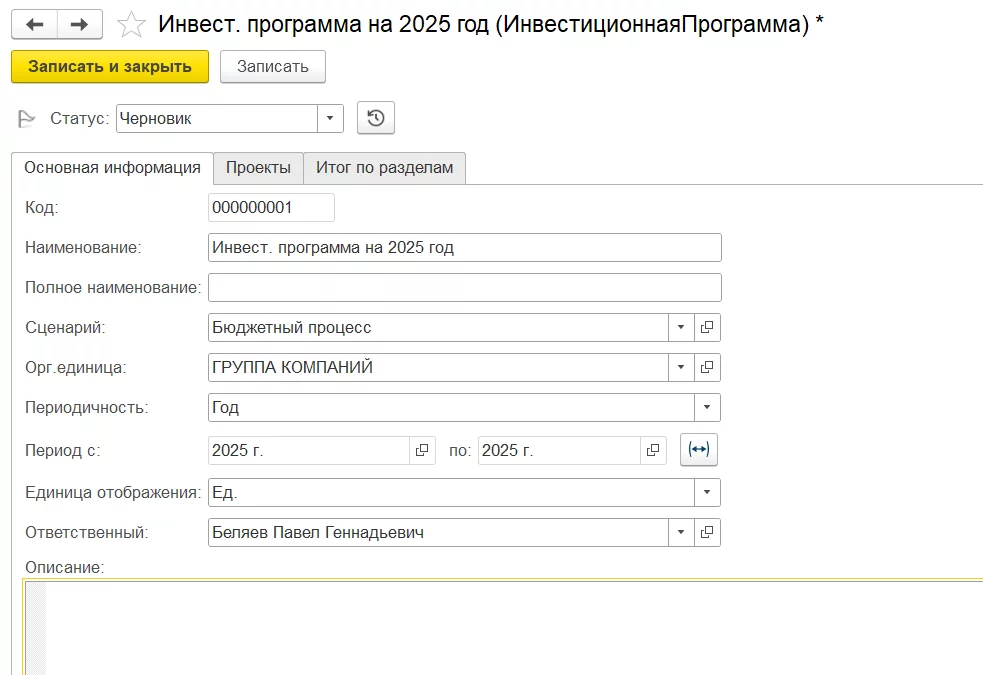Image resolution: width=983 pixels, height=675 pixels.
Task: Open the date picker for Период с
Action: click(424, 450)
